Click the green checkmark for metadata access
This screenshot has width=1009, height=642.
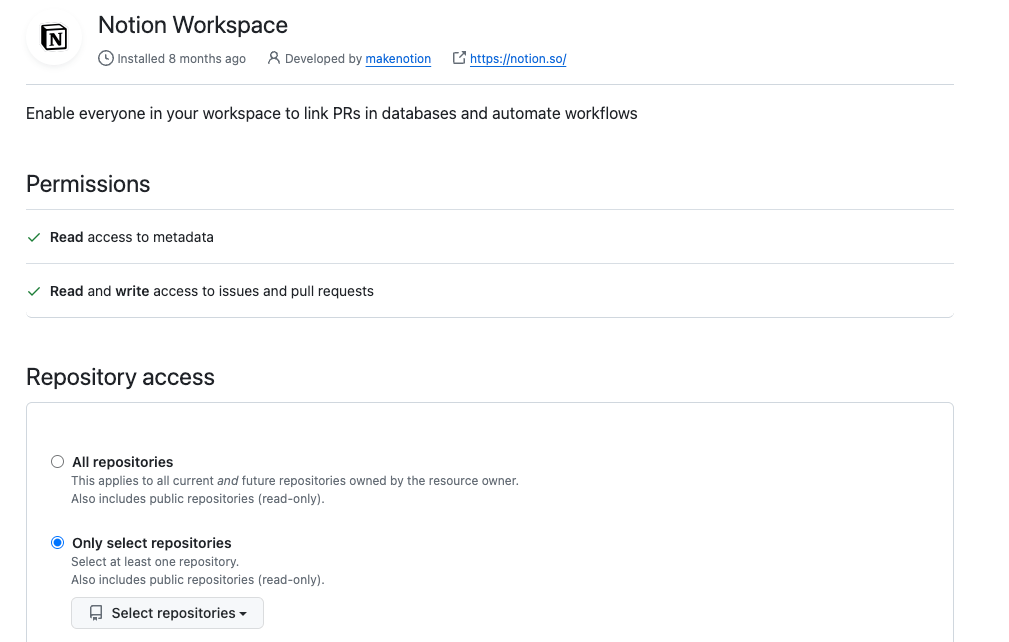(33, 236)
